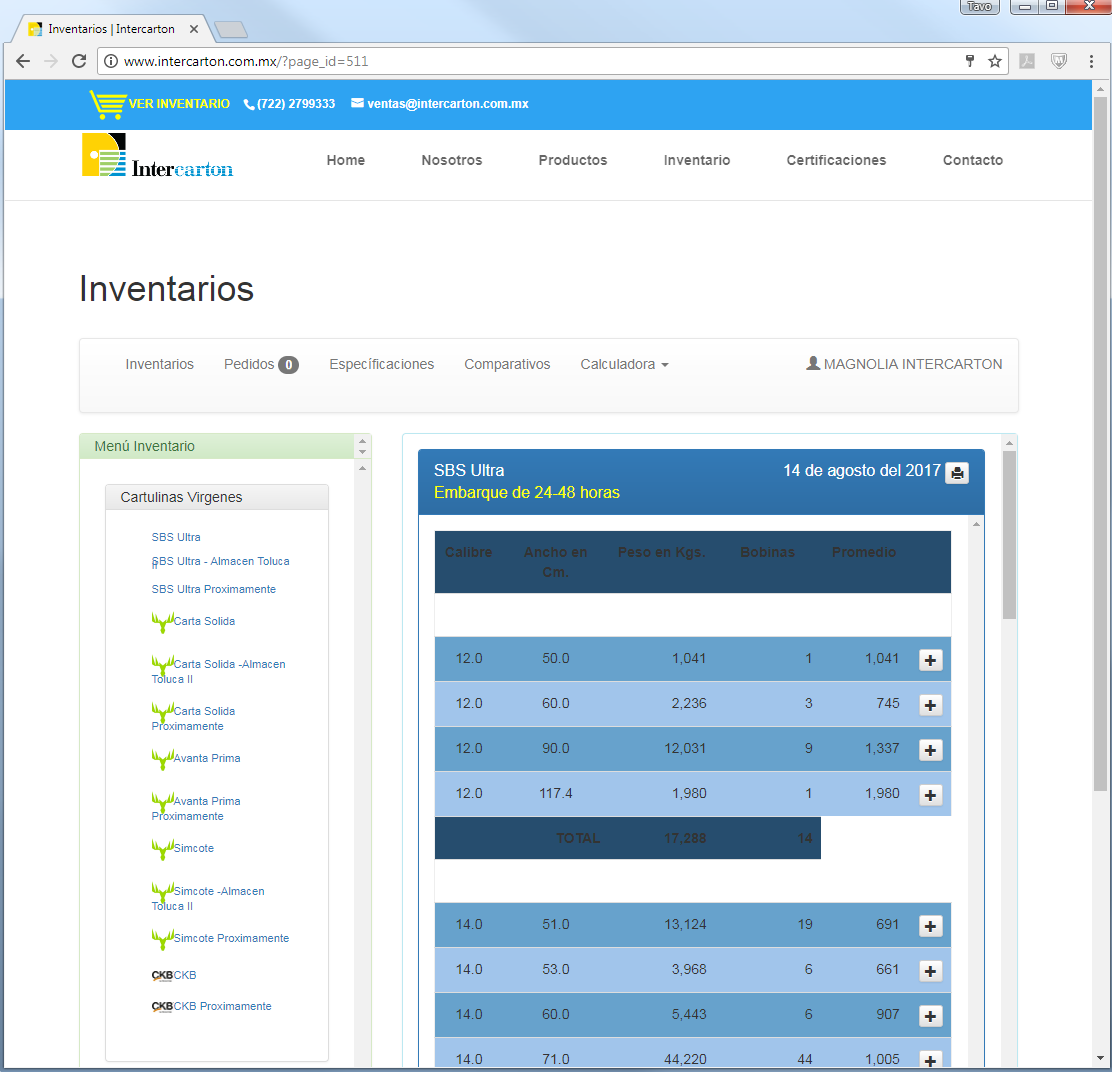Select the SBS Ultra inventory link
1112x1072 pixels.
click(176, 537)
